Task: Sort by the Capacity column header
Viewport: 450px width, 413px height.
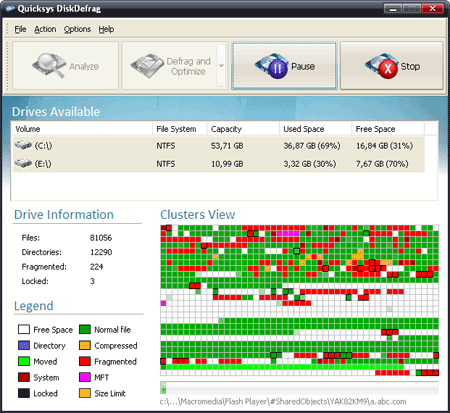Action: (x=243, y=129)
